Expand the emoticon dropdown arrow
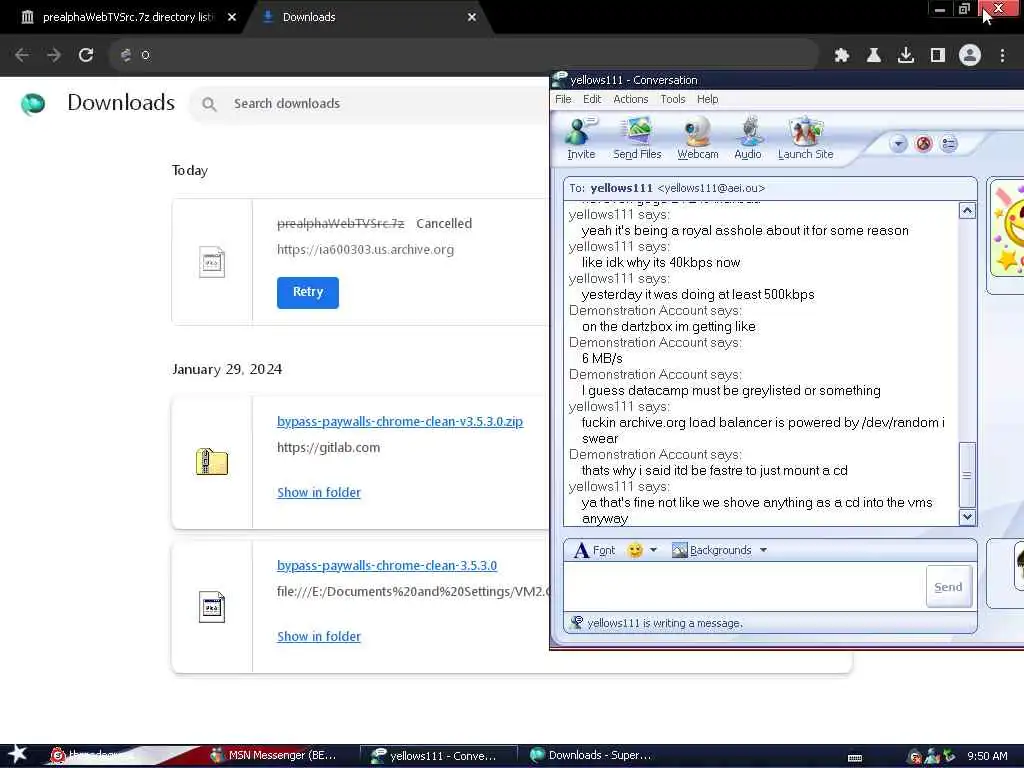 coord(653,550)
